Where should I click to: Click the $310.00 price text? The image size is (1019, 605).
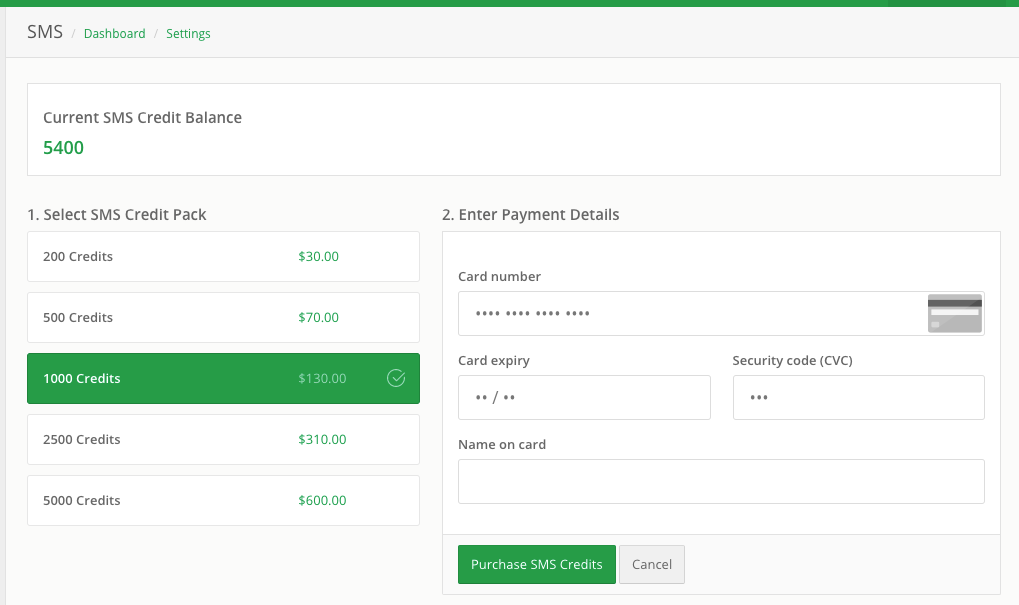322,440
